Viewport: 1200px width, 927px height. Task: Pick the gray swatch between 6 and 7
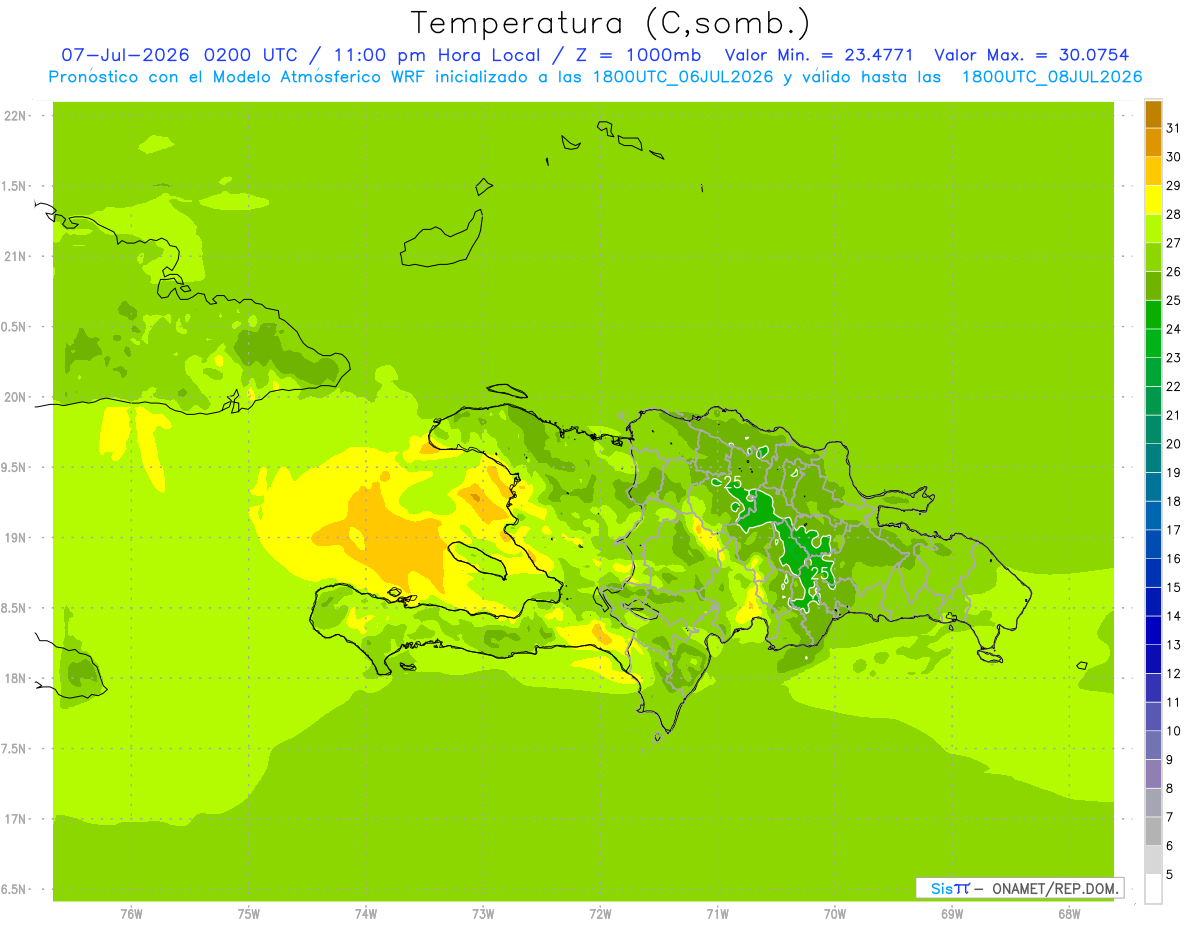click(x=1153, y=831)
